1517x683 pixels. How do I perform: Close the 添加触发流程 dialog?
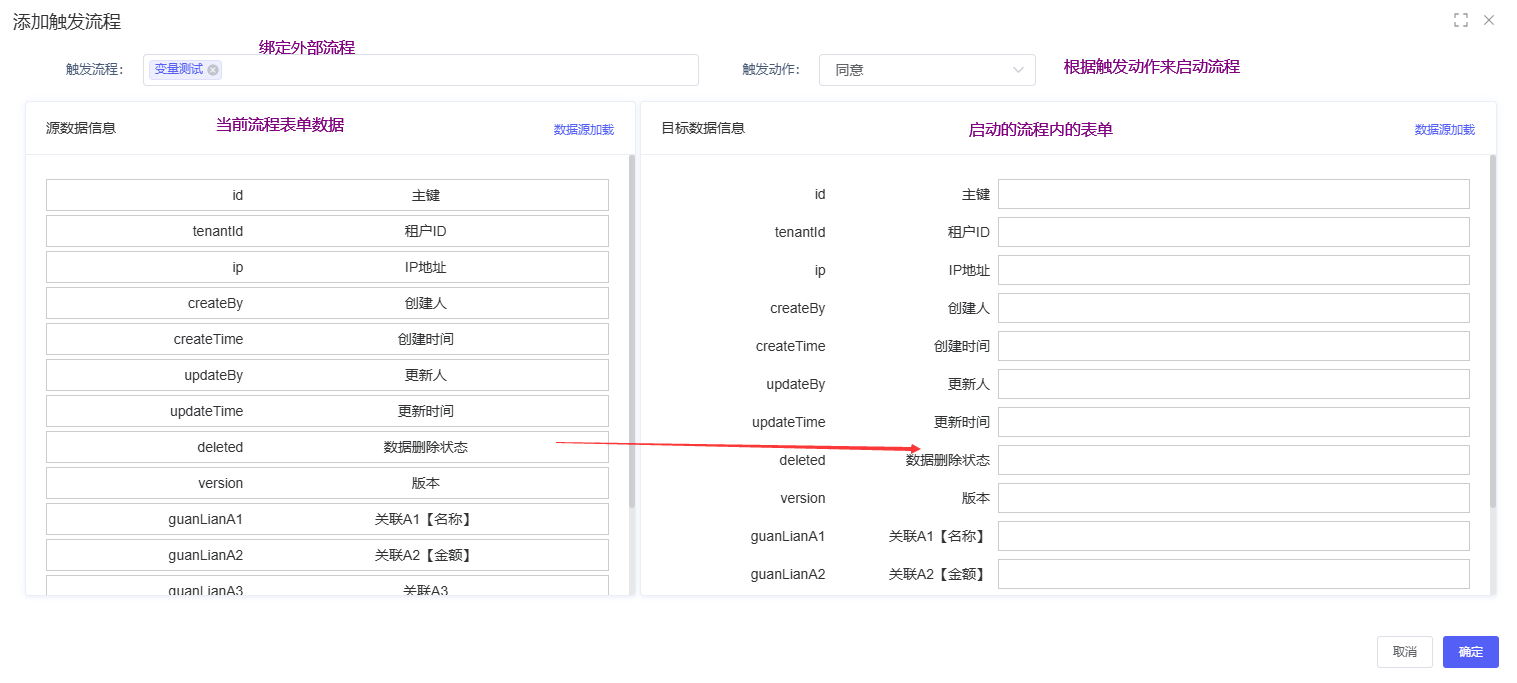(x=1489, y=20)
